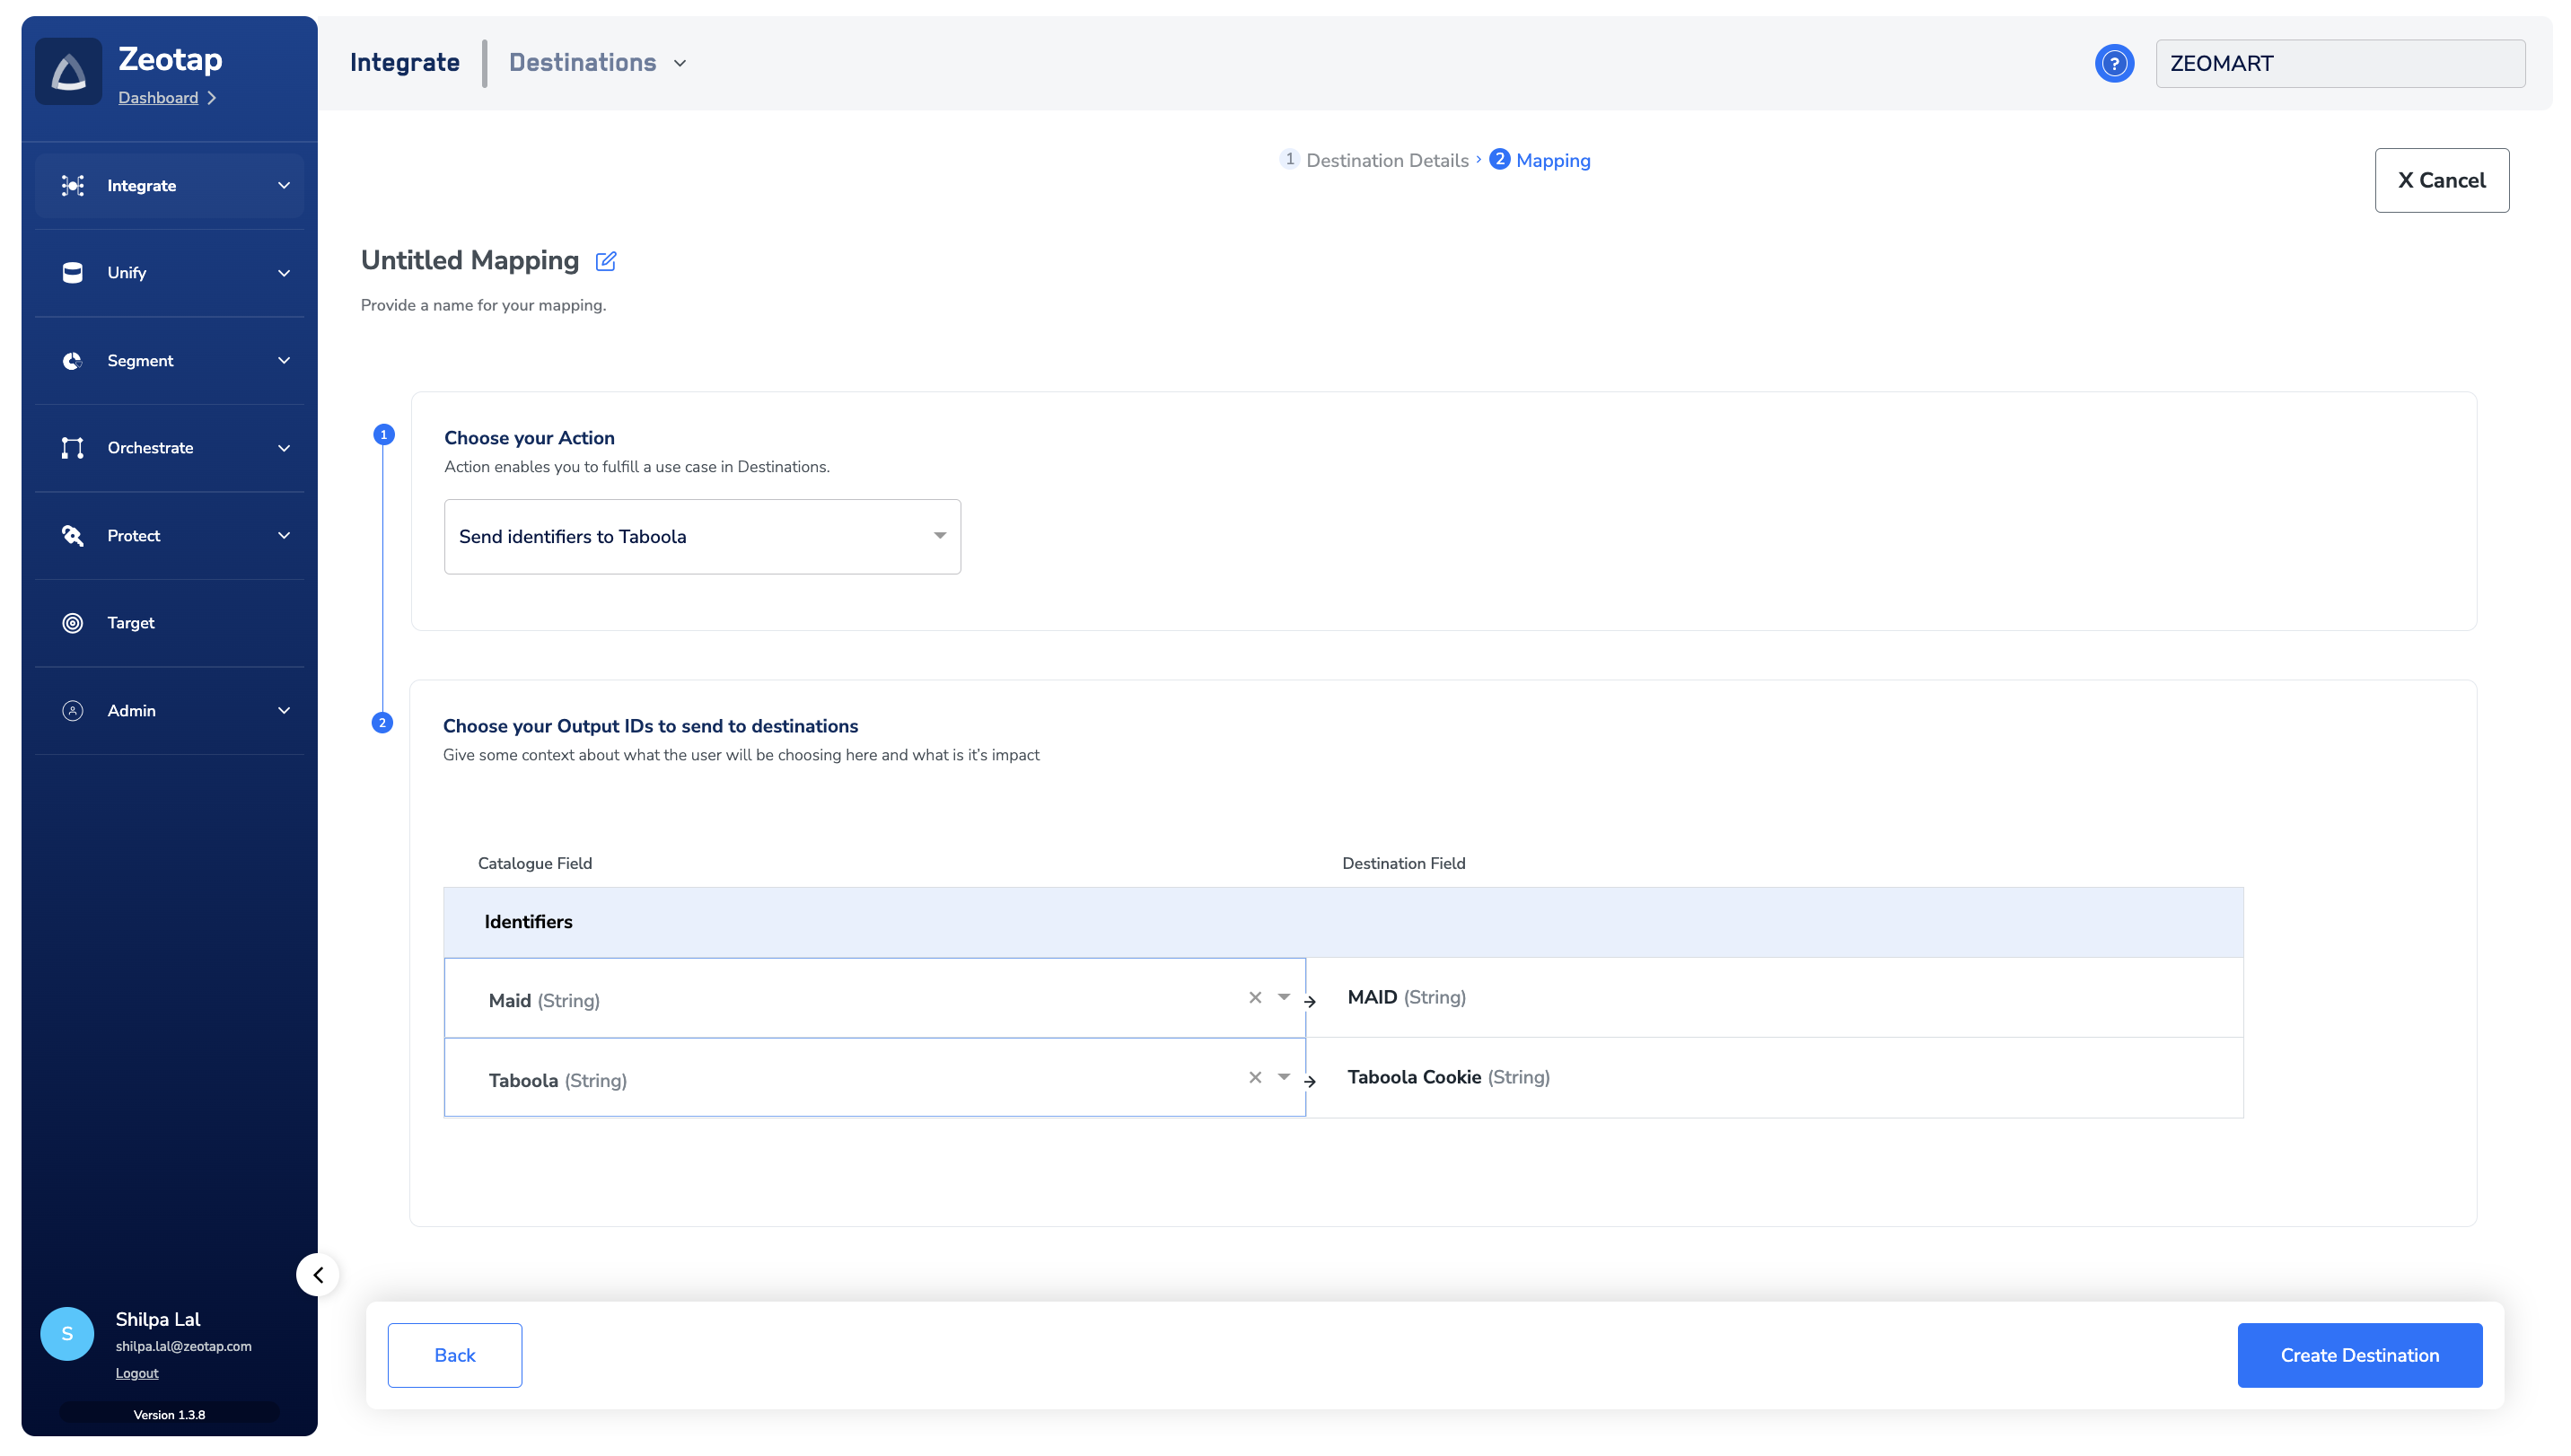Click the Logout link

pyautogui.click(x=137, y=1373)
